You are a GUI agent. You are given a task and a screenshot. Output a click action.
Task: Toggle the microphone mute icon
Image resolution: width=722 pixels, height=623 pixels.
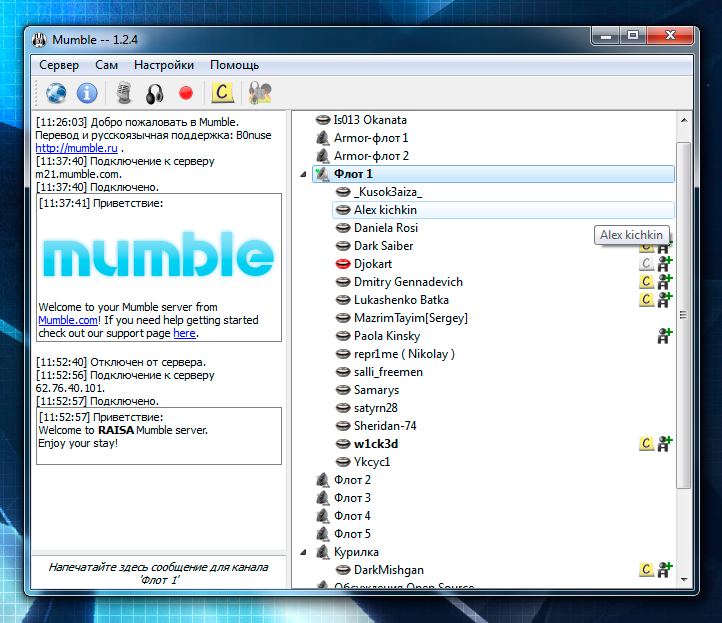124,93
